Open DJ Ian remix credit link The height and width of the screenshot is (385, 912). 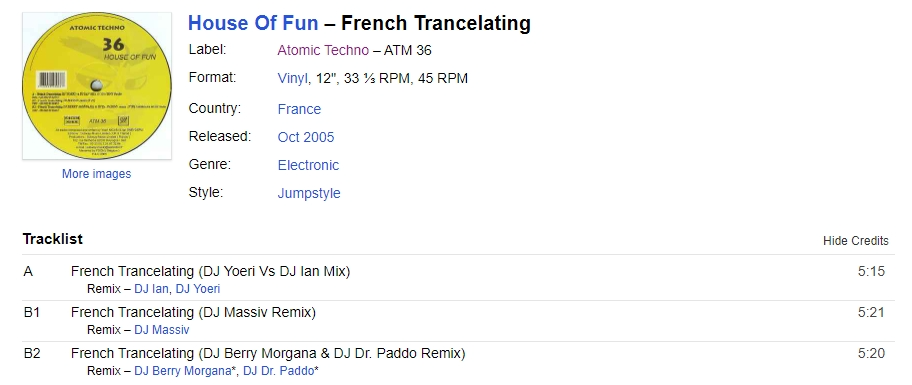(x=151, y=288)
